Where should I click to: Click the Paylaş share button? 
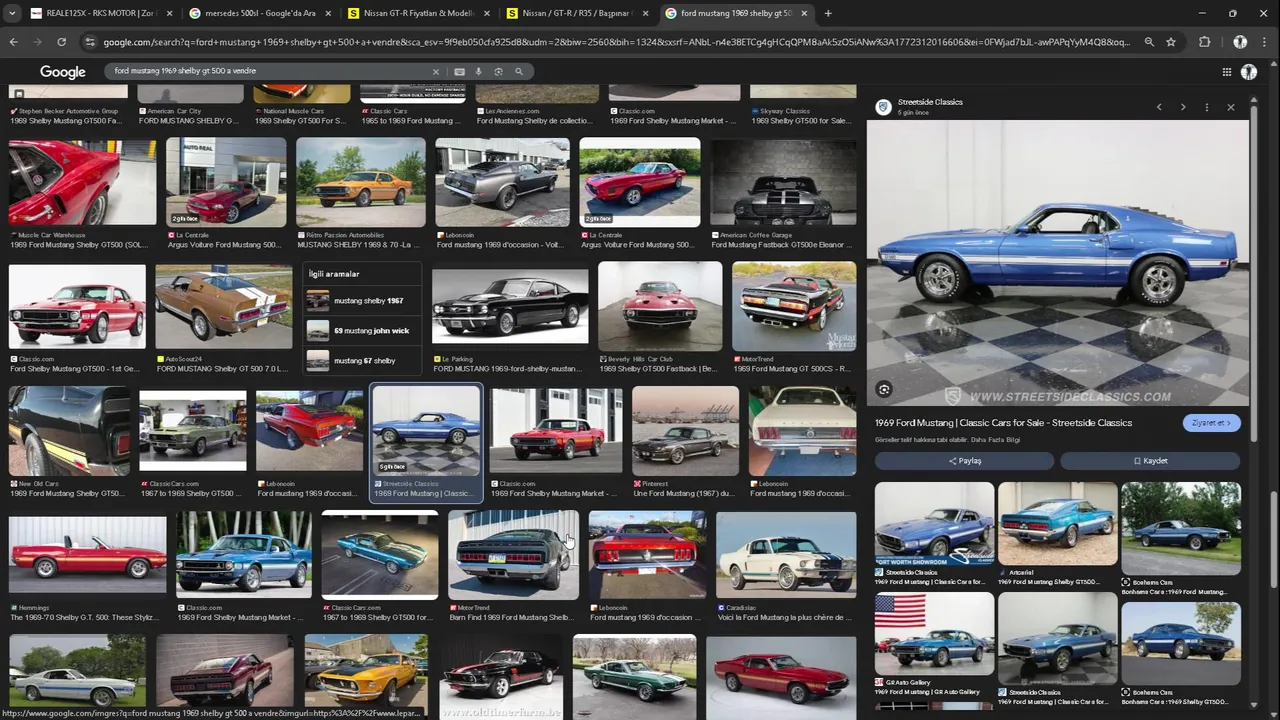click(x=964, y=461)
